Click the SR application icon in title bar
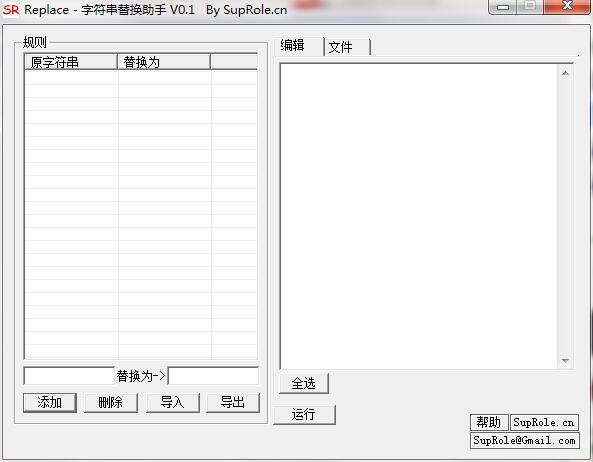The width and height of the screenshot is (593, 462). [11, 9]
